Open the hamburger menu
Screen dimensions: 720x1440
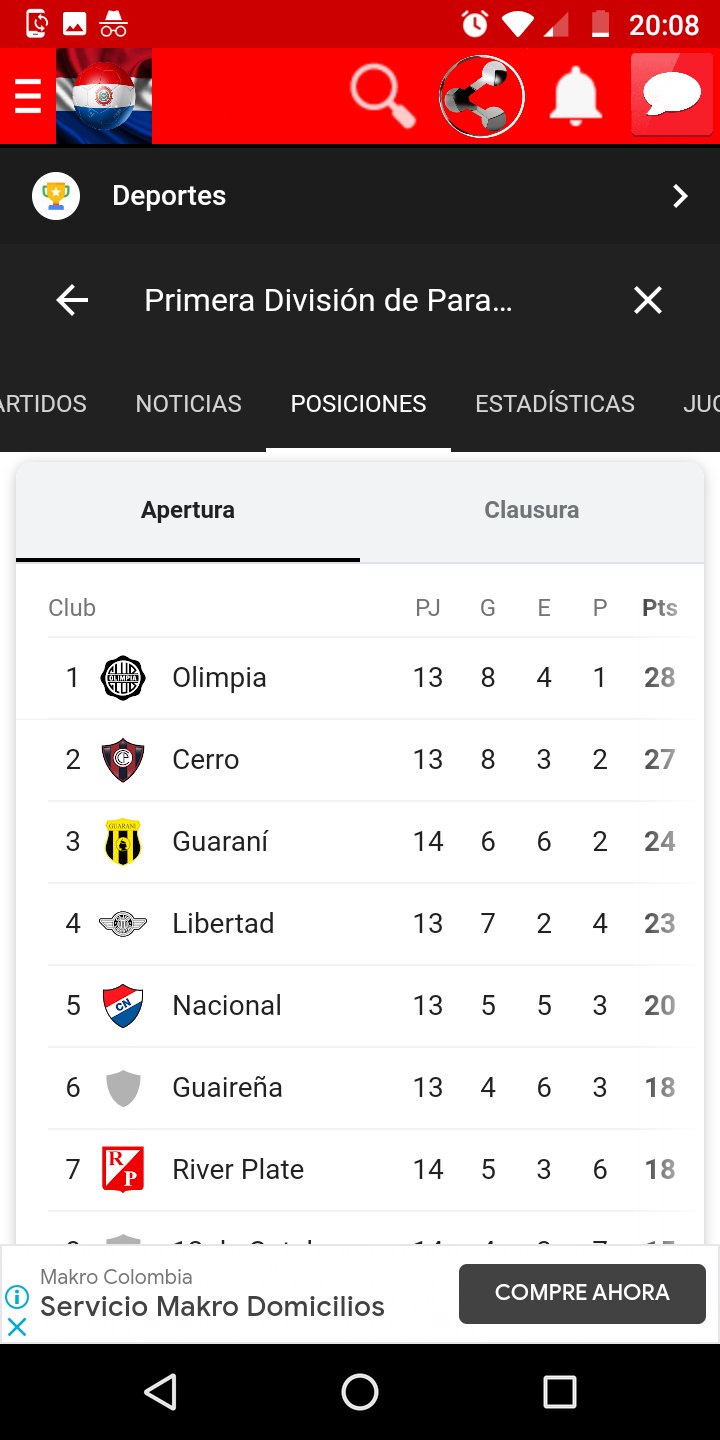27,96
